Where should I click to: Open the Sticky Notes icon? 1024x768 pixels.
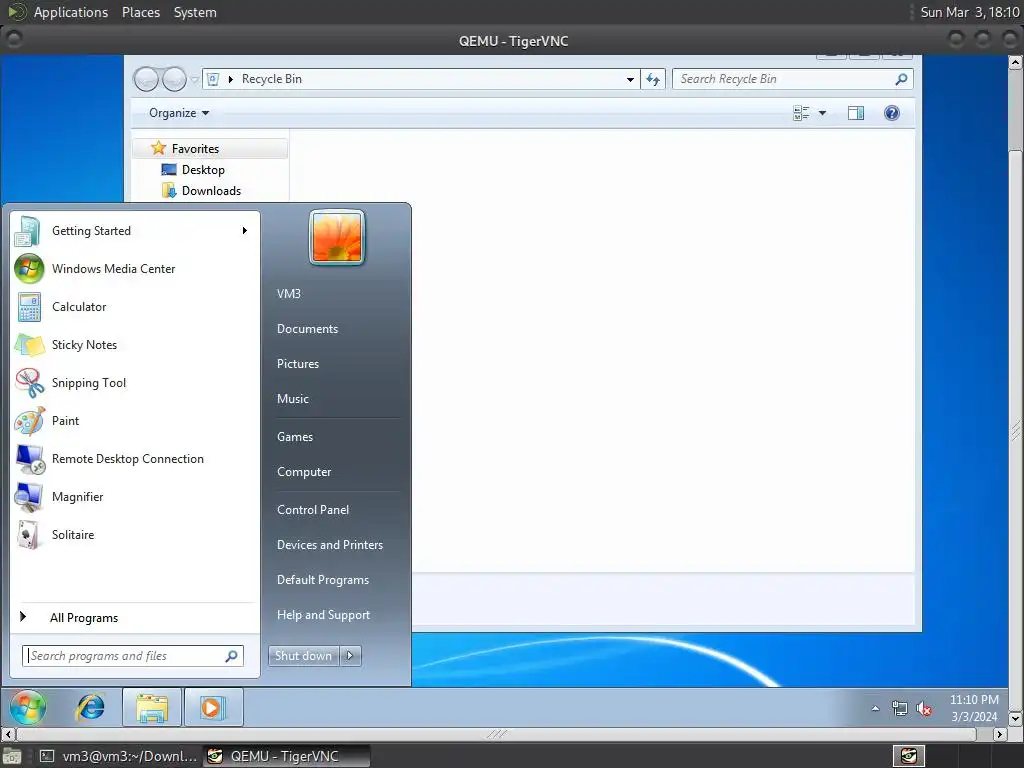(x=29, y=345)
